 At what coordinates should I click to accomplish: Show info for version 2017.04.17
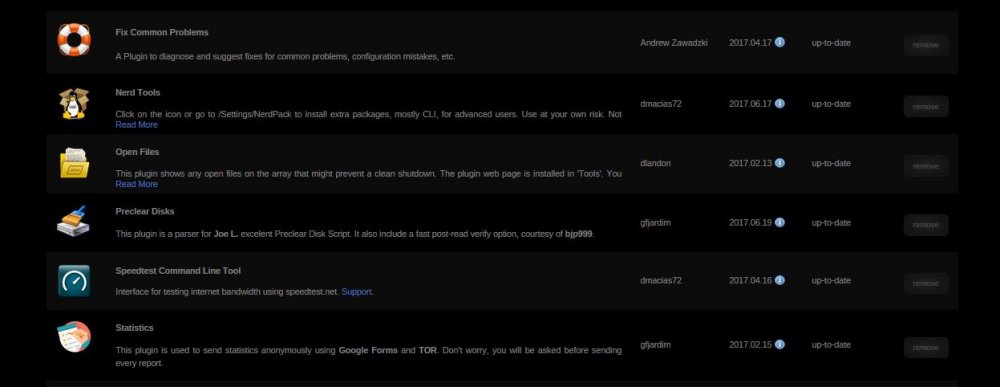click(x=779, y=42)
